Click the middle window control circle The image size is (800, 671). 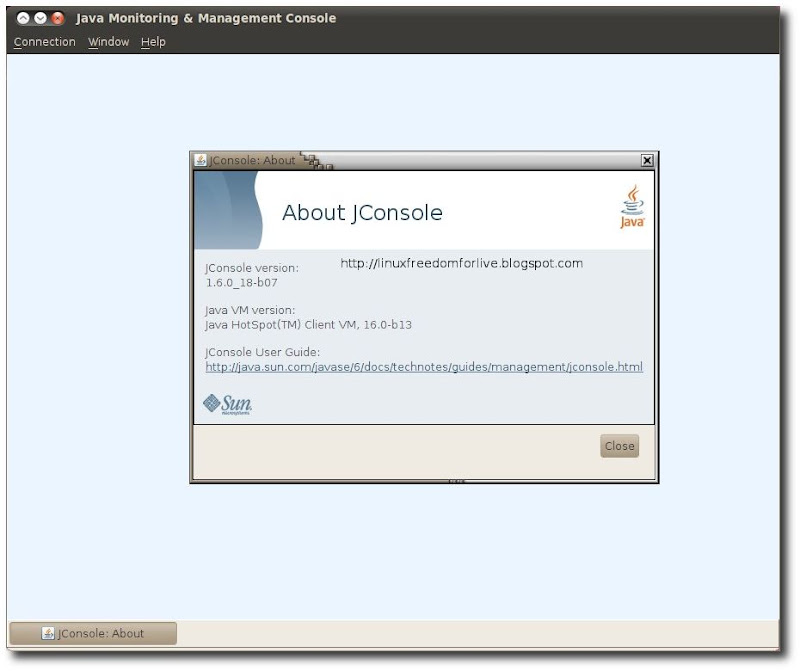[x=39, y=17]
